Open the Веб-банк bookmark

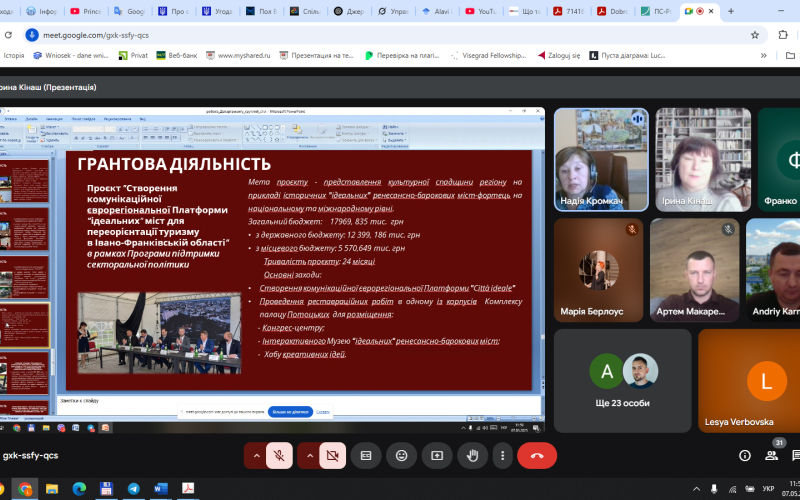pos(177,56)
